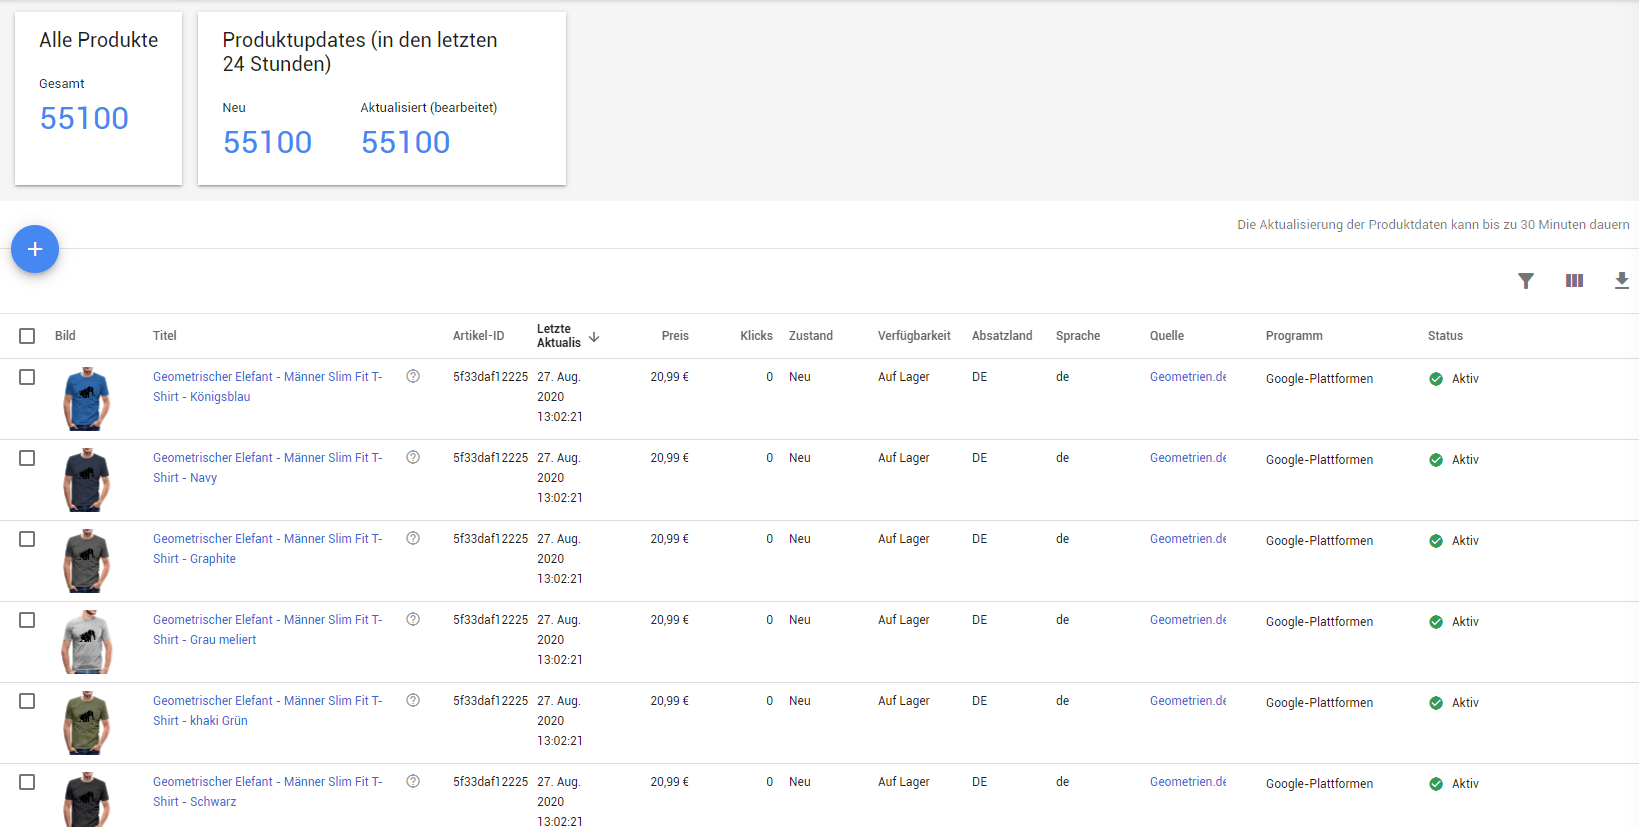1639x827 pixels.
Task: Open Geometrischer Elefant Schwarz product link
Action: pos(267,782)
